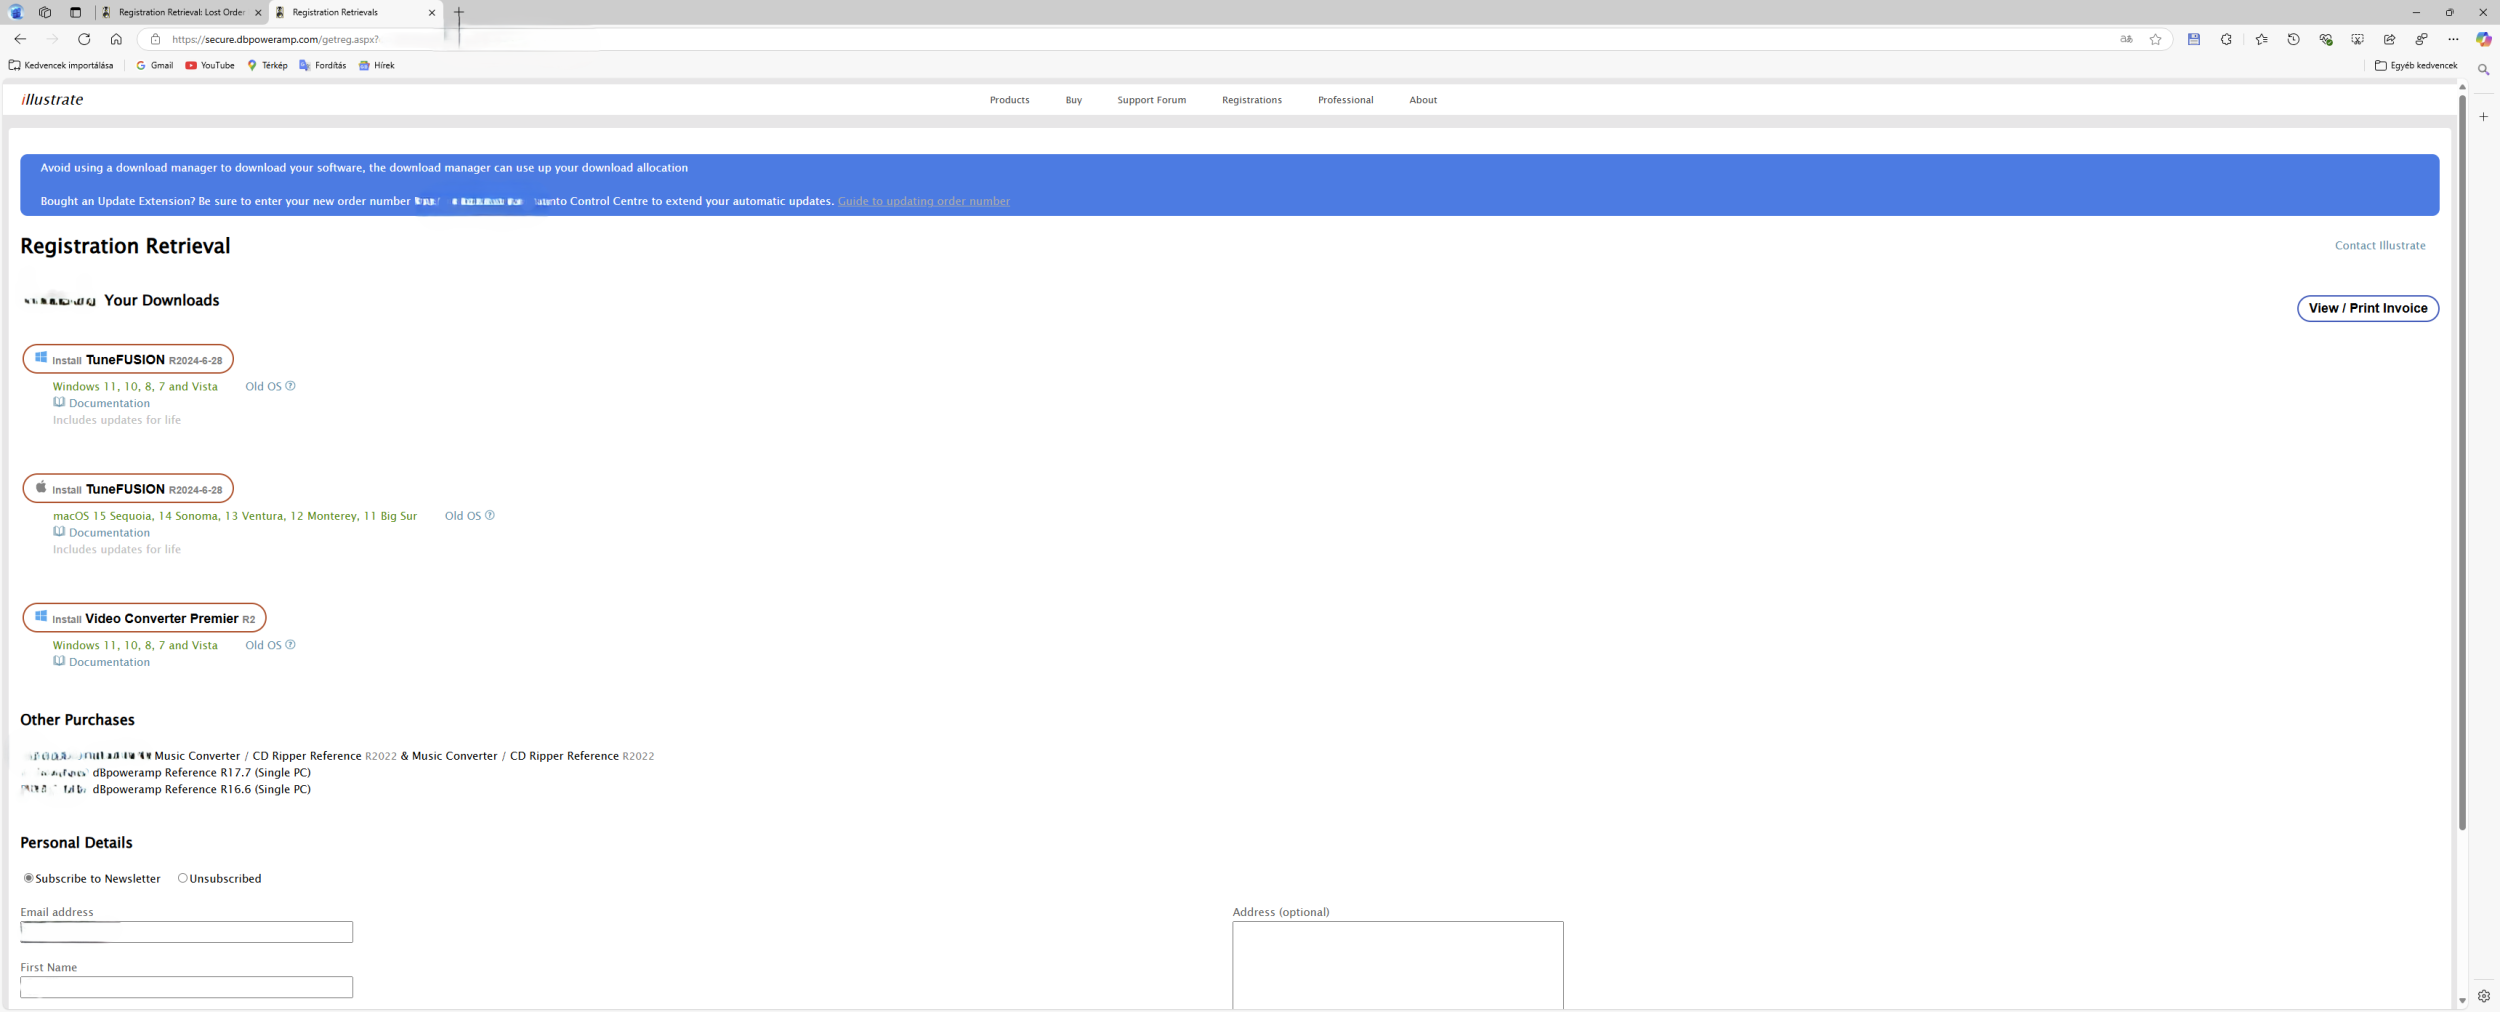Click the View / Print Invoice button
The width and height of the screenshot is (2500, 1012).
point(2367,308)
